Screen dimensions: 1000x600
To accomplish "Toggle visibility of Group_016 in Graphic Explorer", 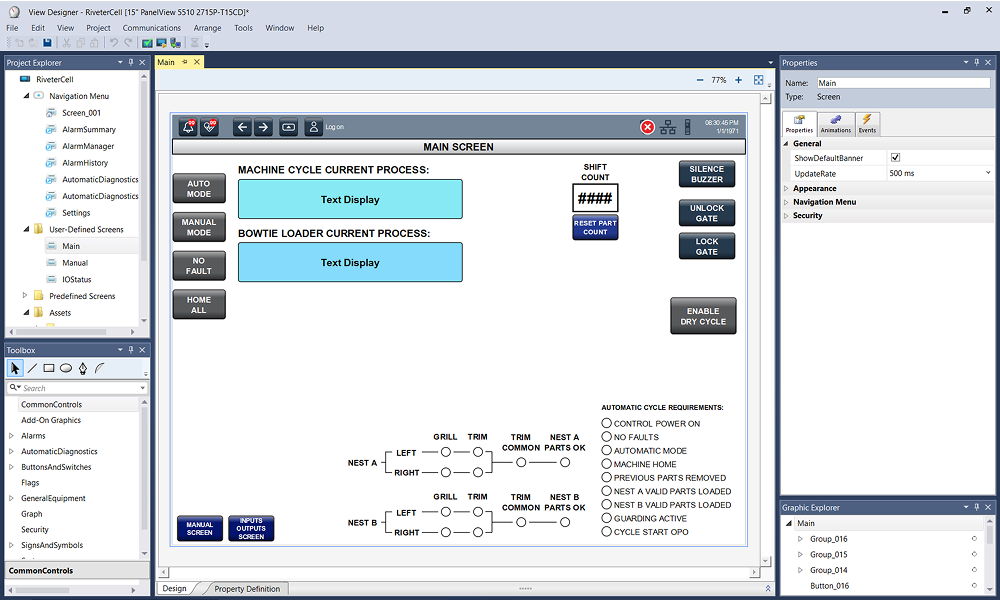I will click(x=974, y=539).
